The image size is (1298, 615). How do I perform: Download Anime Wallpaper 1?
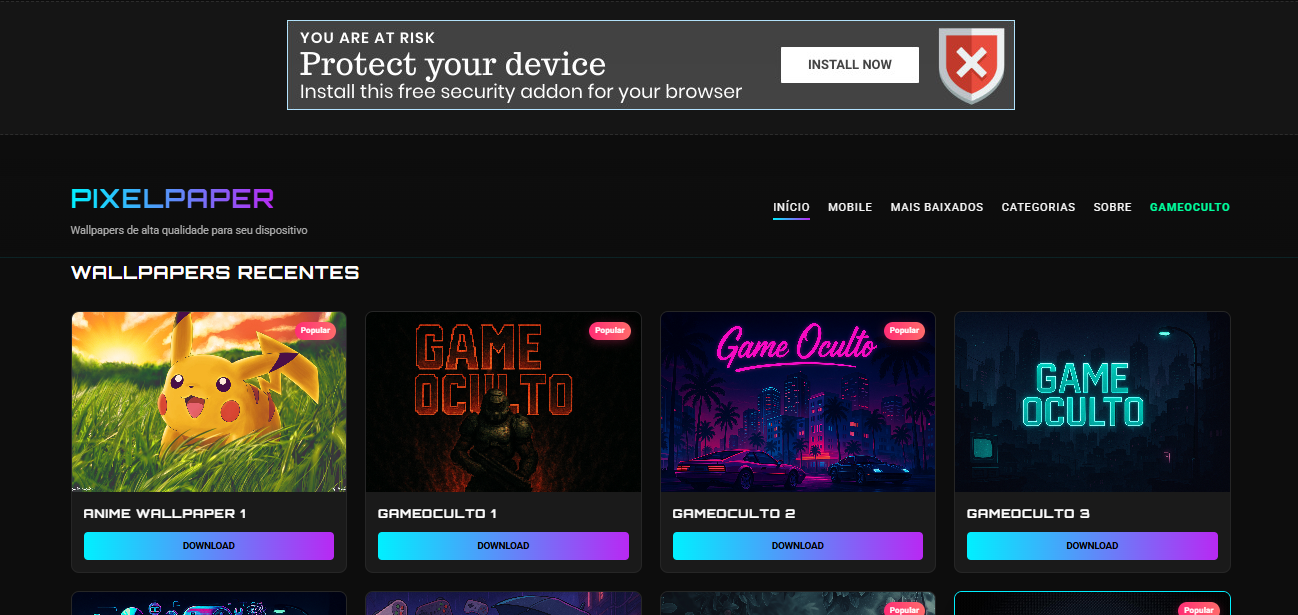pyautogui.click(x=209, y=546)
